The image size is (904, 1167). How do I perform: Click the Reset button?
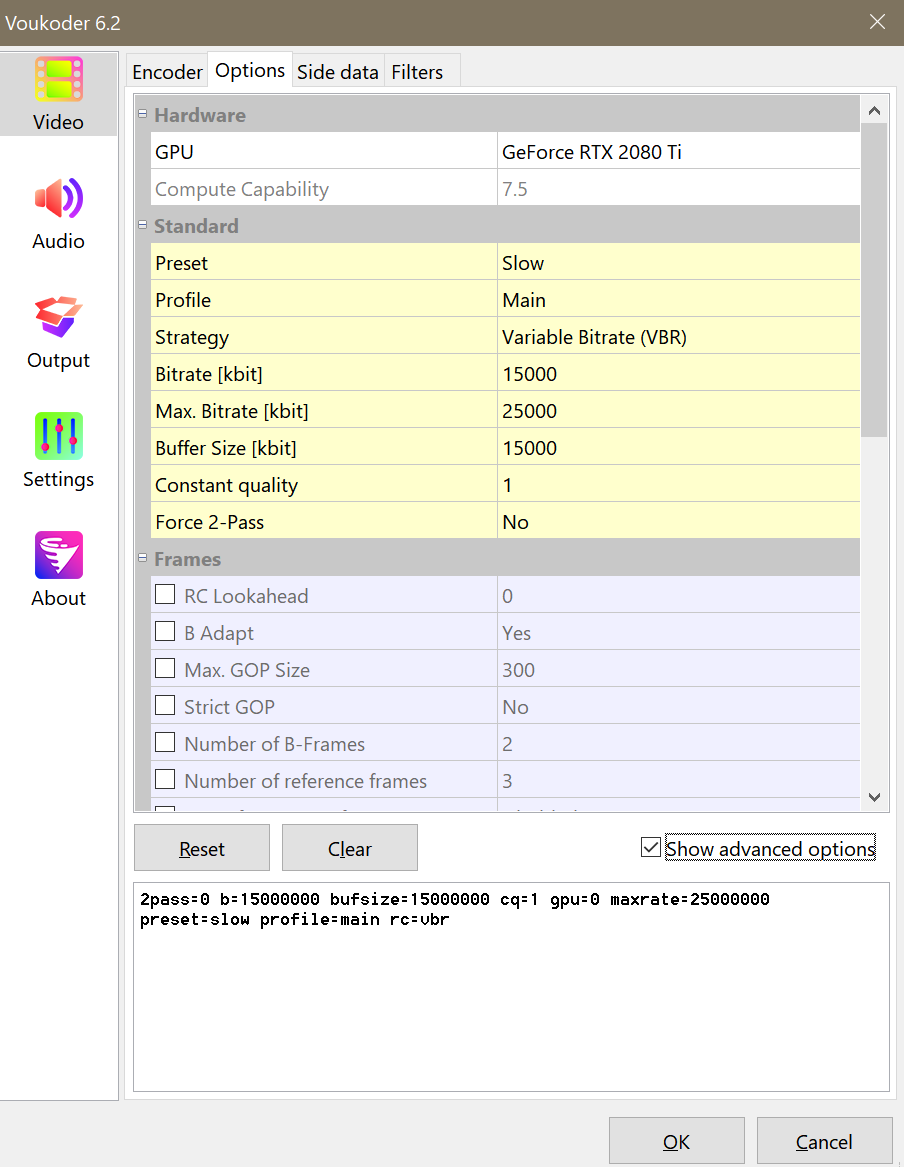[x=202, y=848]
